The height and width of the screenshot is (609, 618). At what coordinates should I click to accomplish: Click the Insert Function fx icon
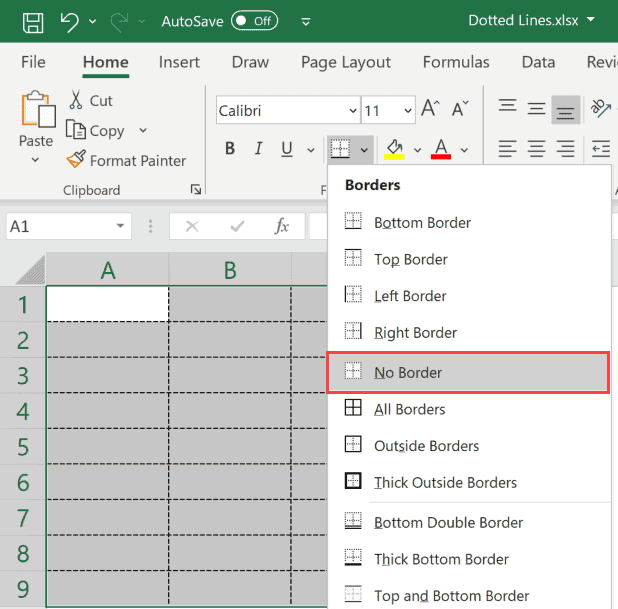coord(282,226)
